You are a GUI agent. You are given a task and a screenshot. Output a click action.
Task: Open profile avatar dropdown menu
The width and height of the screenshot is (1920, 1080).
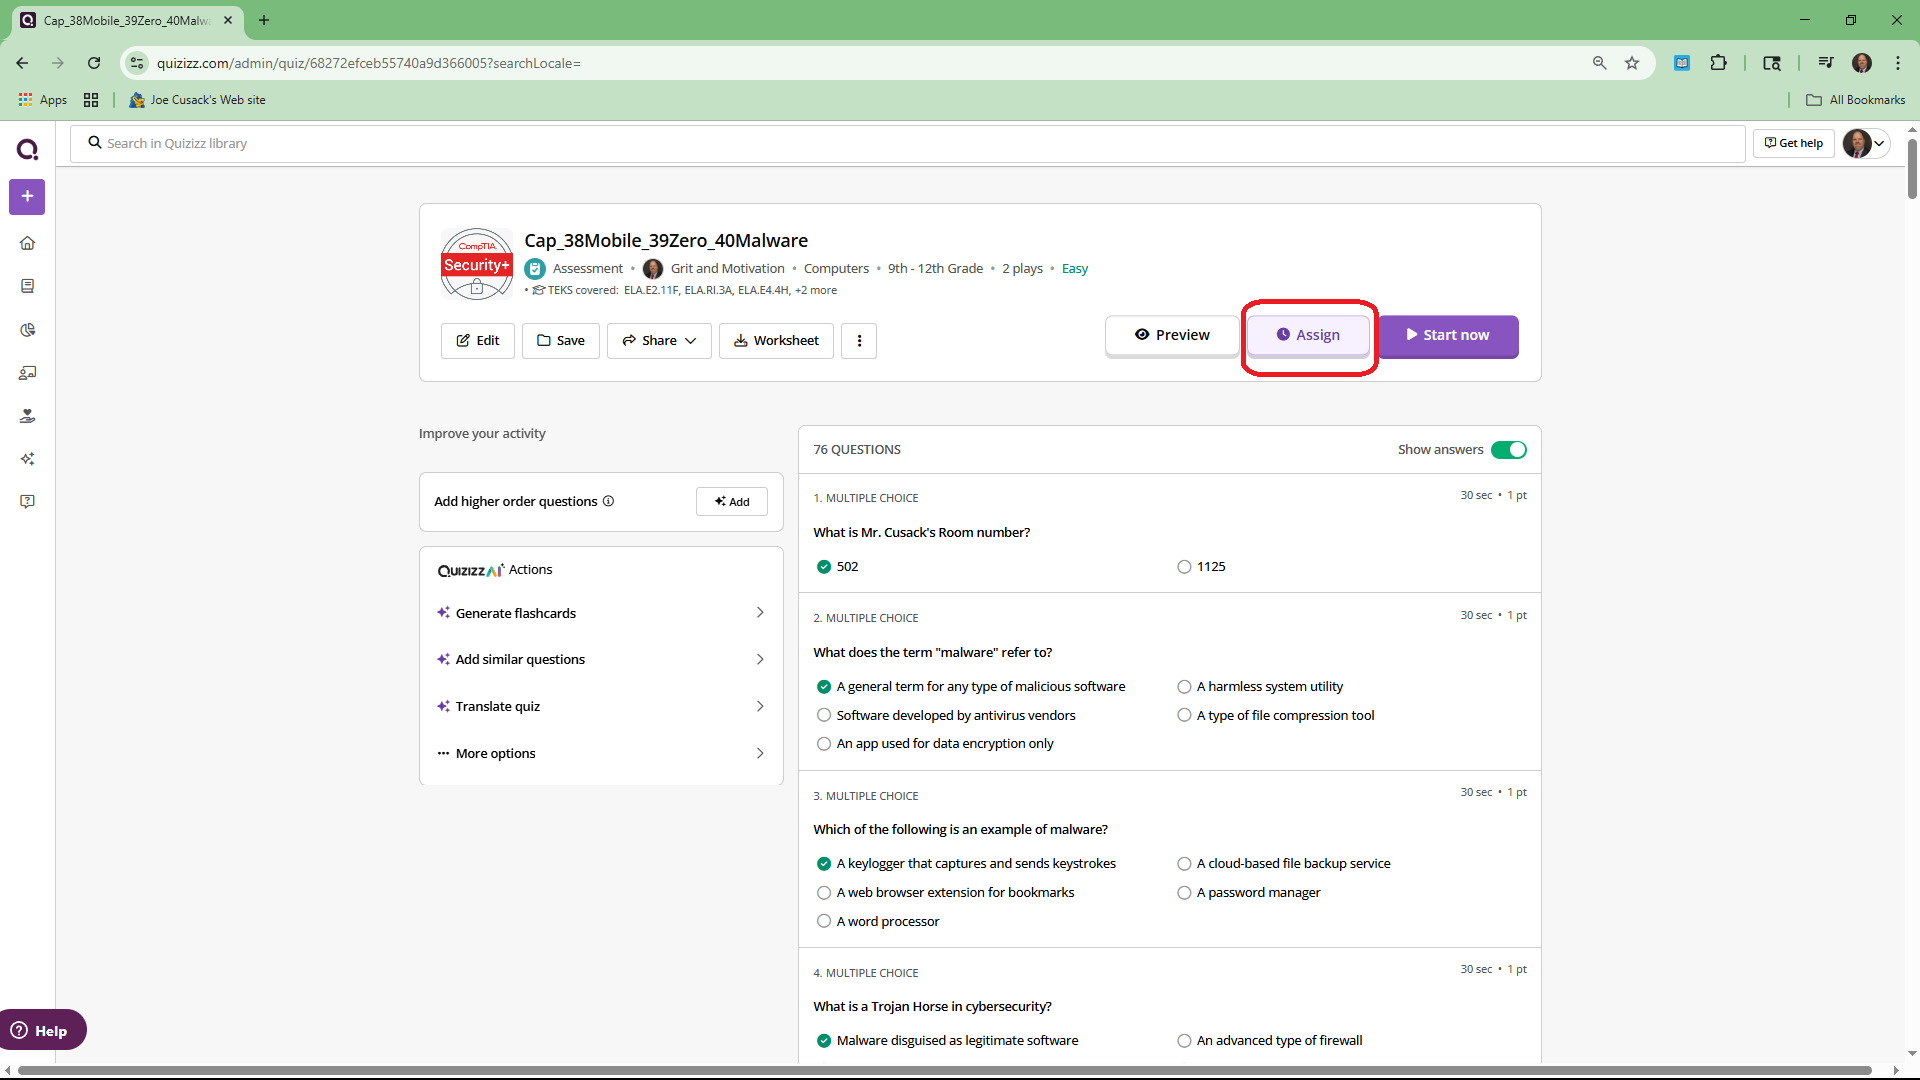[x=1865, y=143]
